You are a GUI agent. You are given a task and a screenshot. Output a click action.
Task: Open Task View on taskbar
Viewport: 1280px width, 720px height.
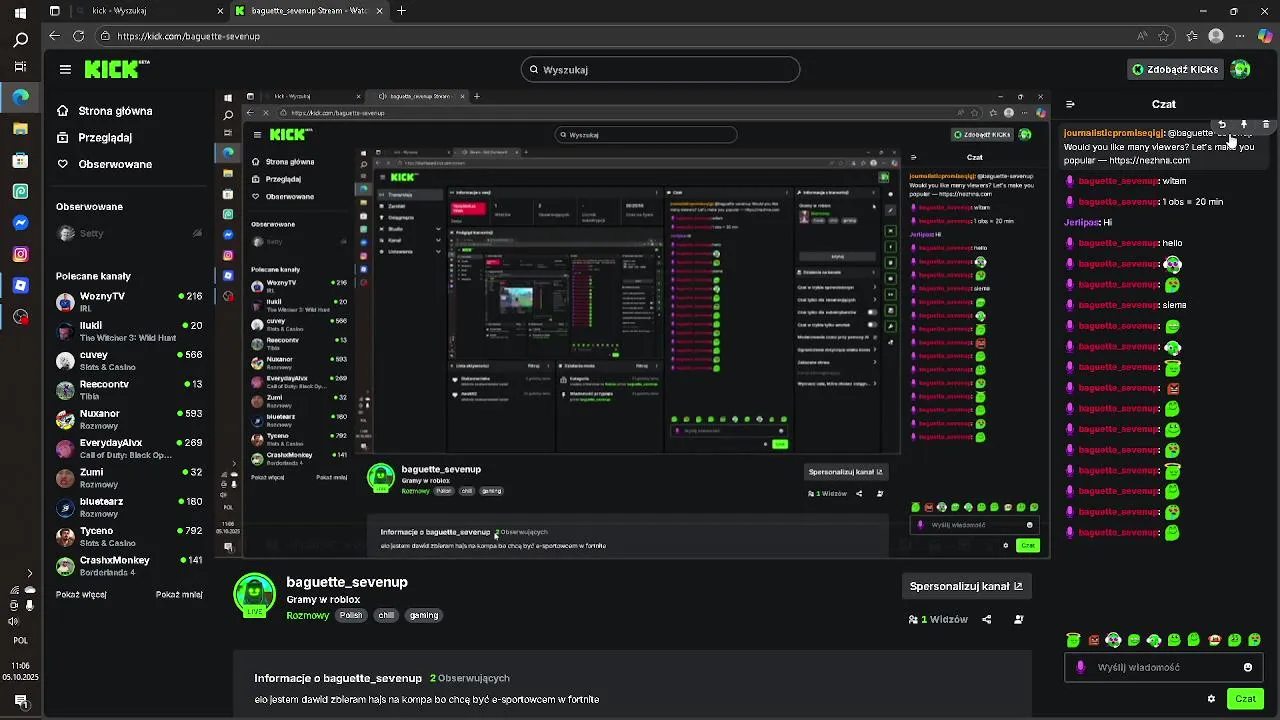[20, 67]
